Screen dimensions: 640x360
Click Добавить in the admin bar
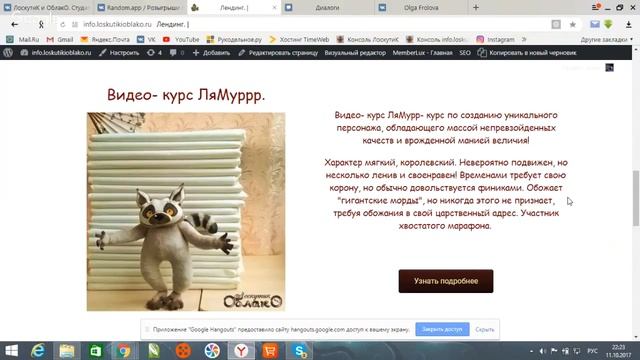point(211,53)
